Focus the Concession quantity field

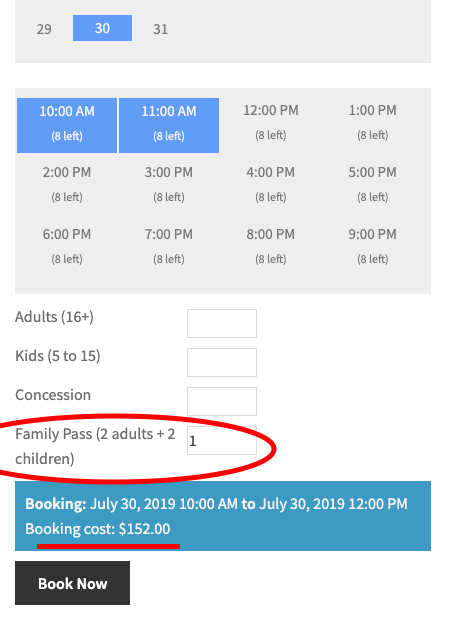tap(222, 402)
